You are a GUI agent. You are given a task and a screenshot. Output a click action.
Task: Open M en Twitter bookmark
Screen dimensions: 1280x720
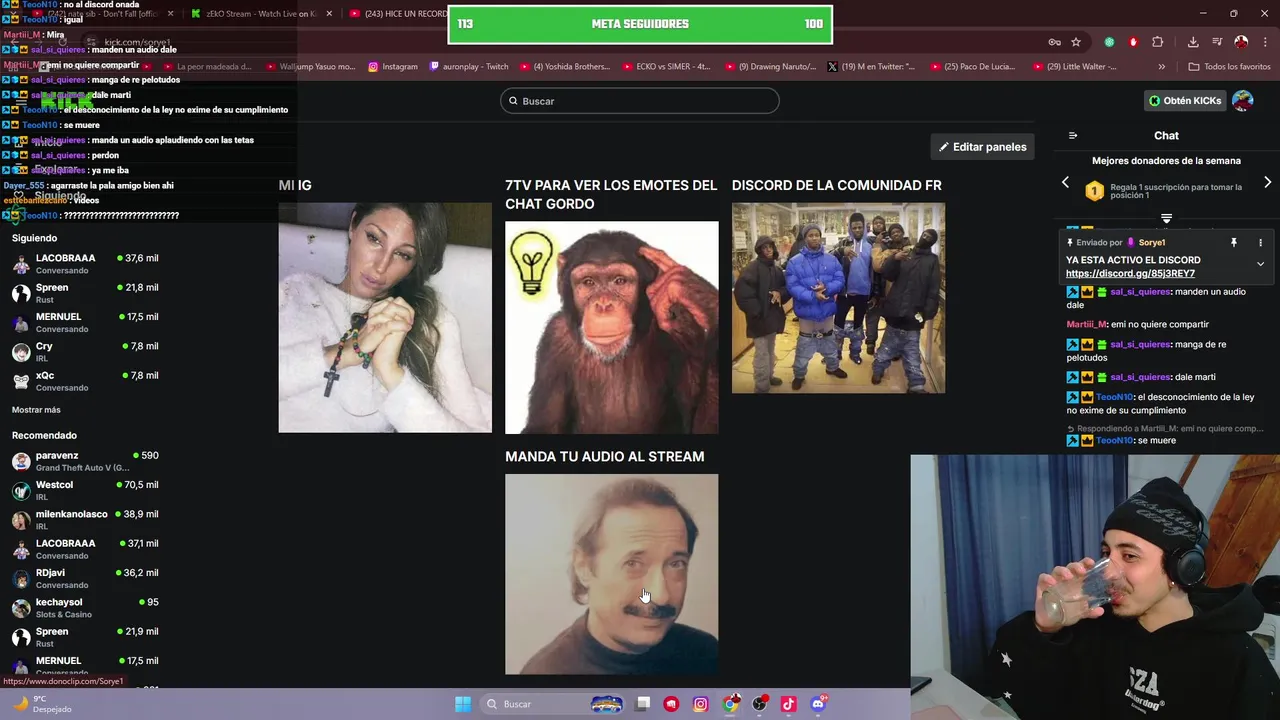coord(872,67)
